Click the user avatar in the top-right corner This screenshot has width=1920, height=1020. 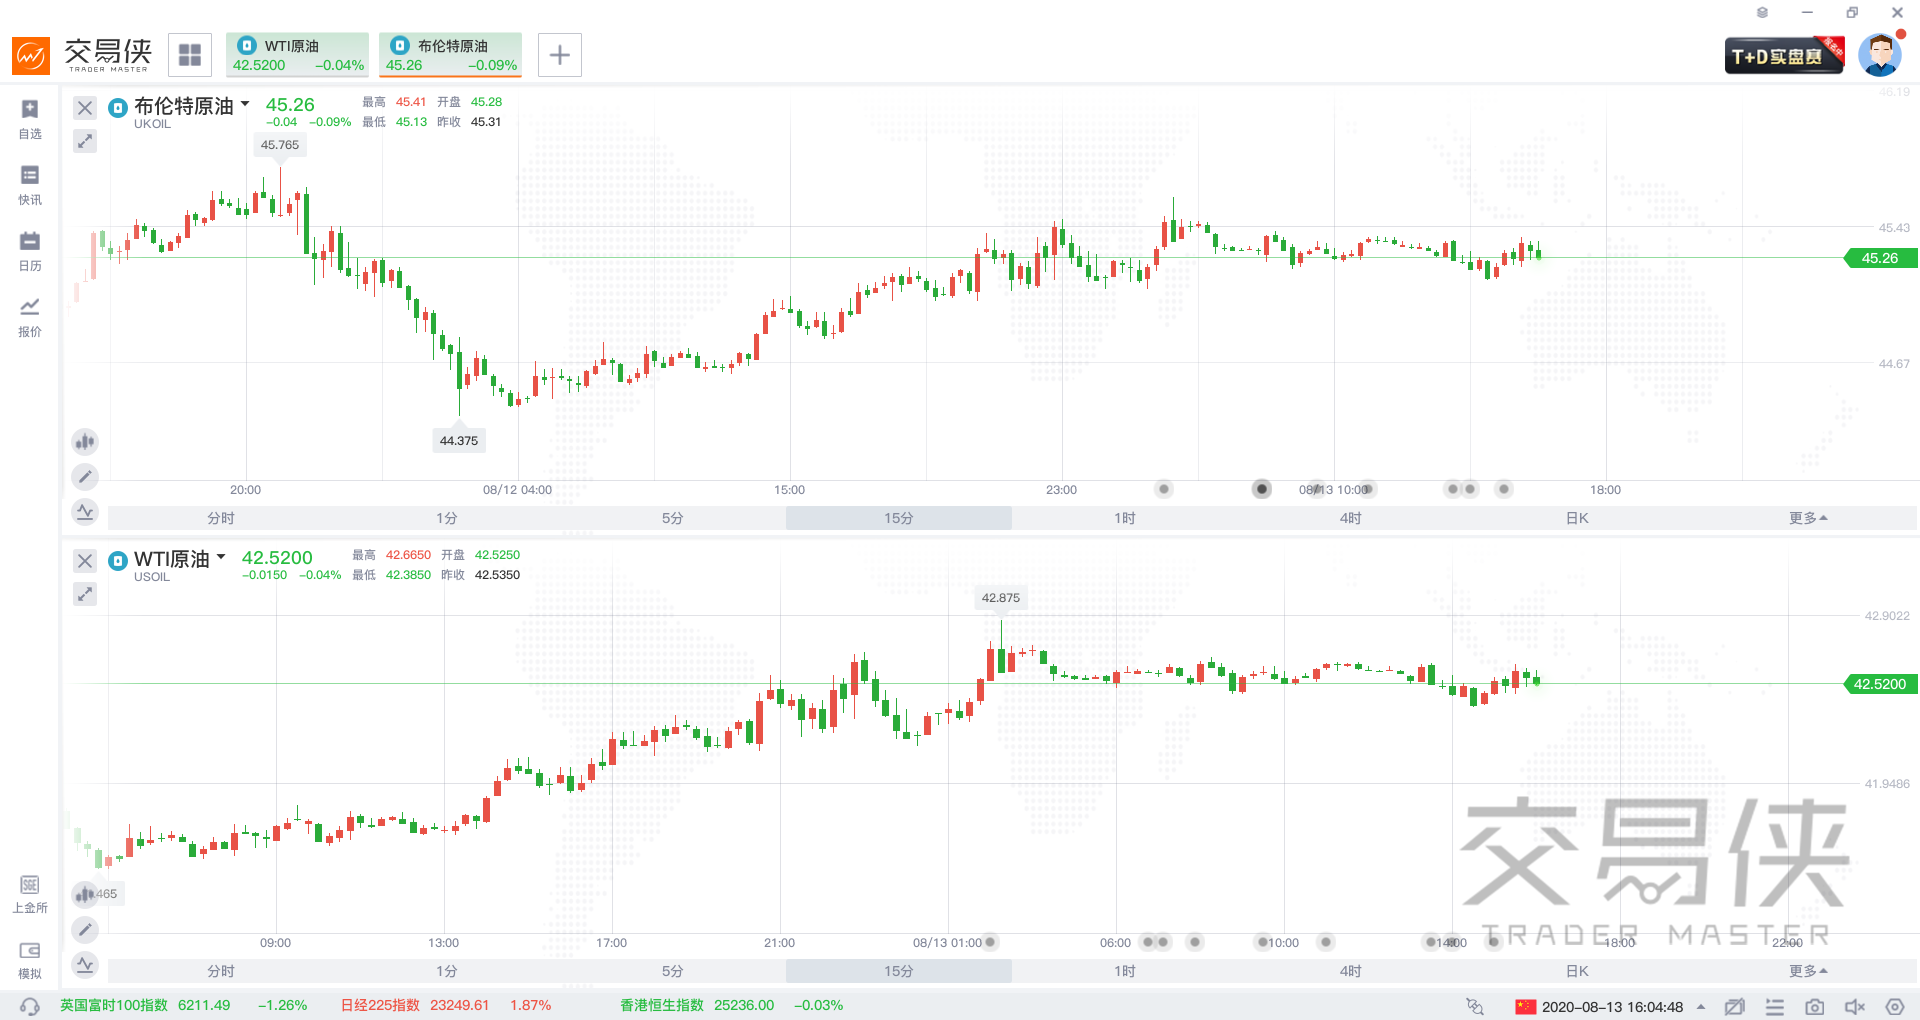click(x=1881, y=55)
